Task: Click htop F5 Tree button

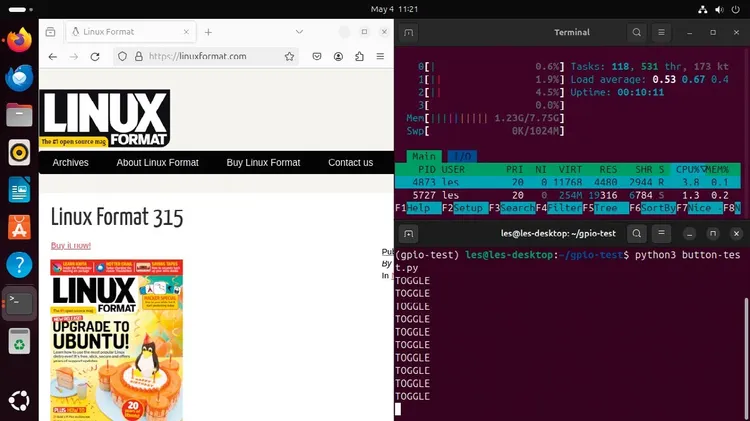Action: coord(606,208)
